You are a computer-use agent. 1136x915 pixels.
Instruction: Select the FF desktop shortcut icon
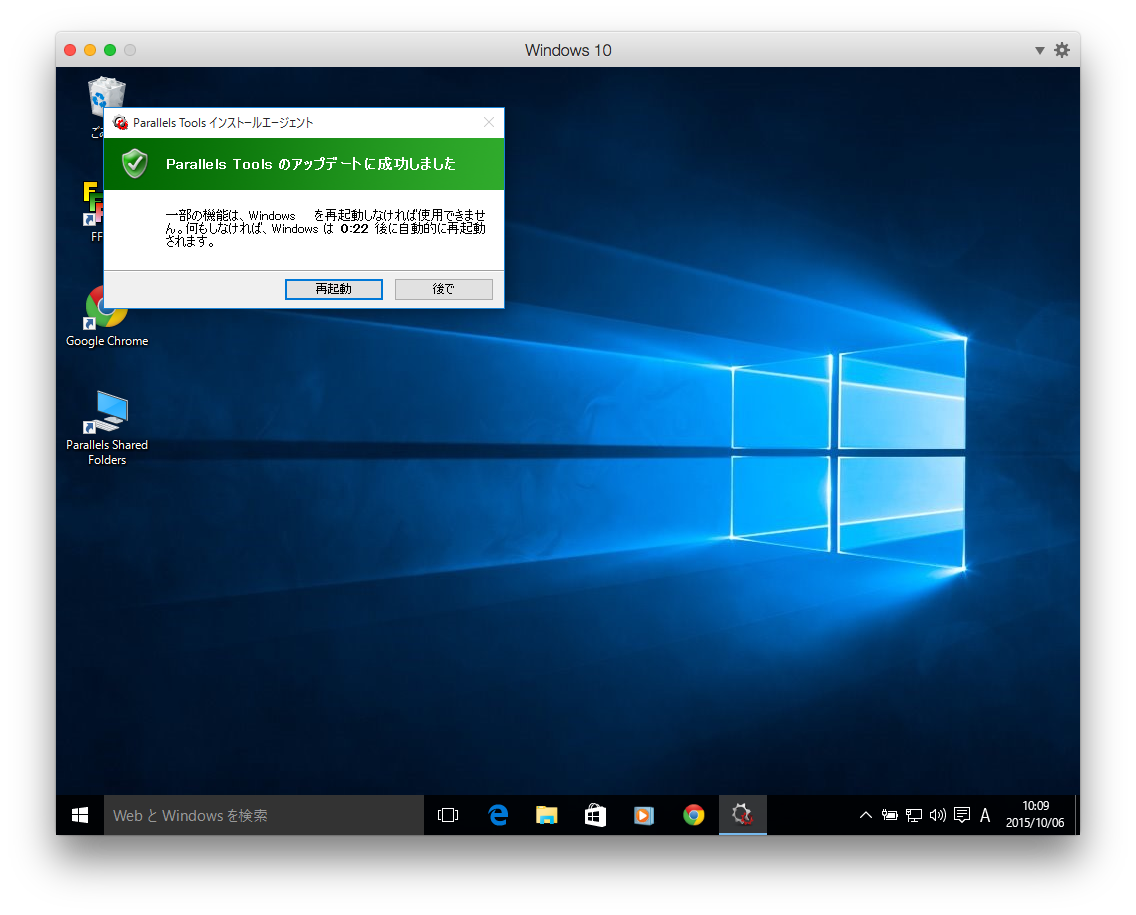[93, 211]
